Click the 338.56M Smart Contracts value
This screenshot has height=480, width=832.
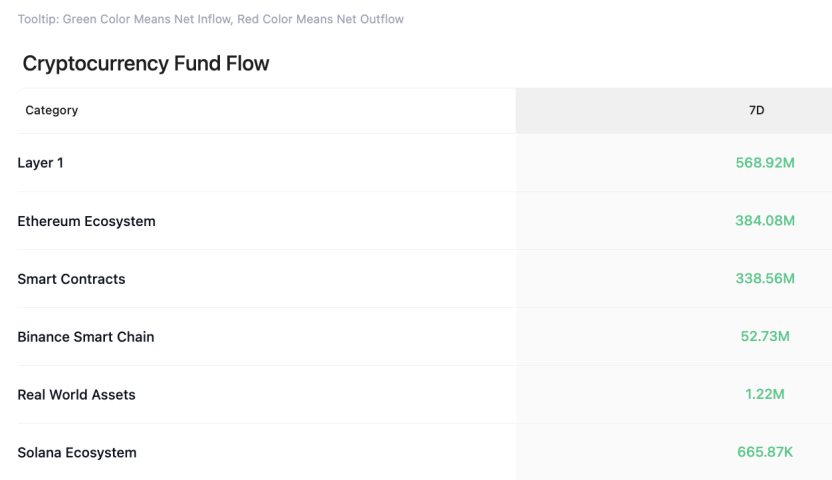coord(765,278)
